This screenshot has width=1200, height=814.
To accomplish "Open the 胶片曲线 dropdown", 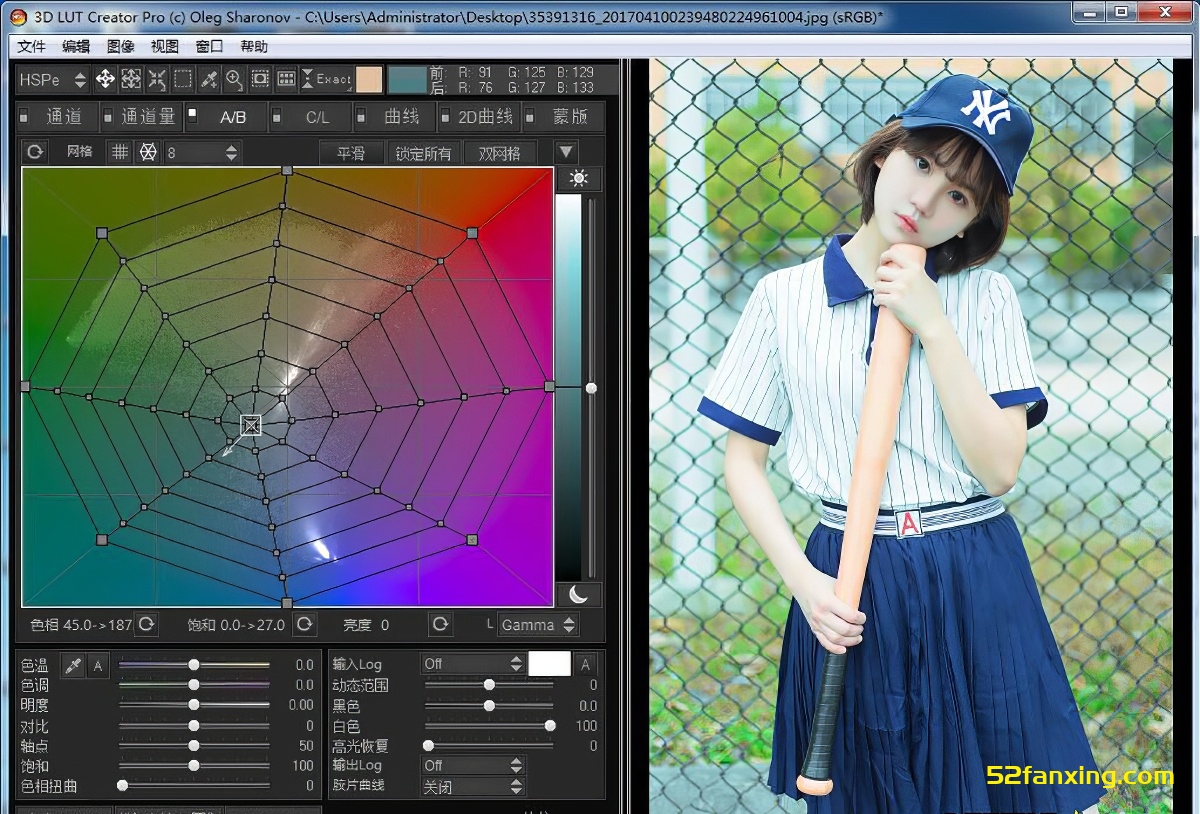I will coord(473,786).
